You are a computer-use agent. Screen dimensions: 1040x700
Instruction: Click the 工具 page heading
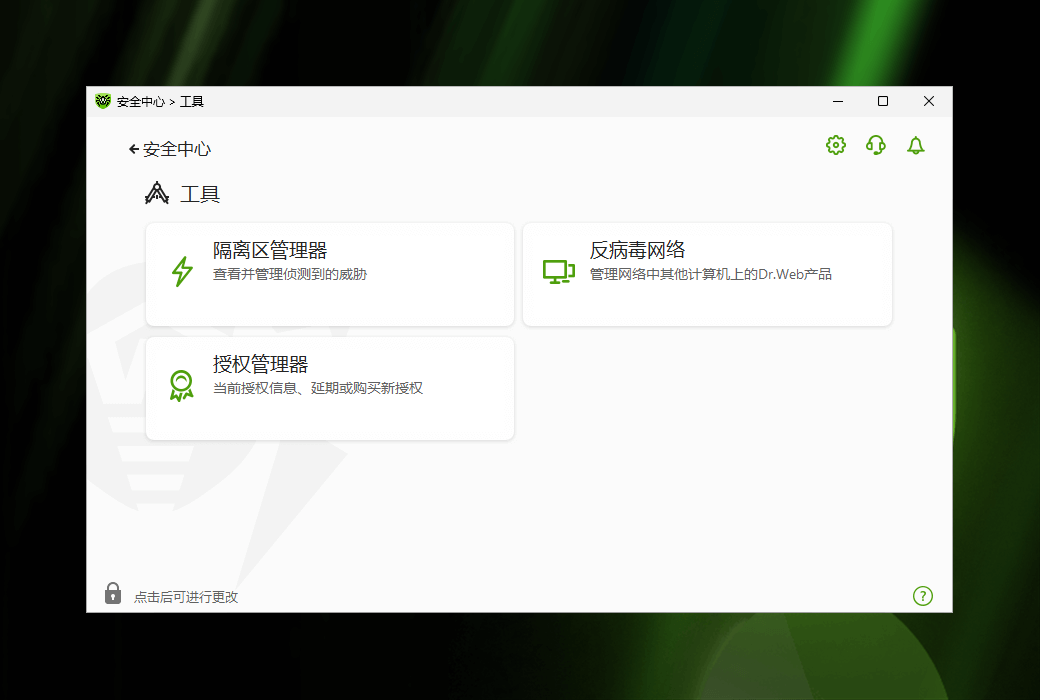coord(200,194)
